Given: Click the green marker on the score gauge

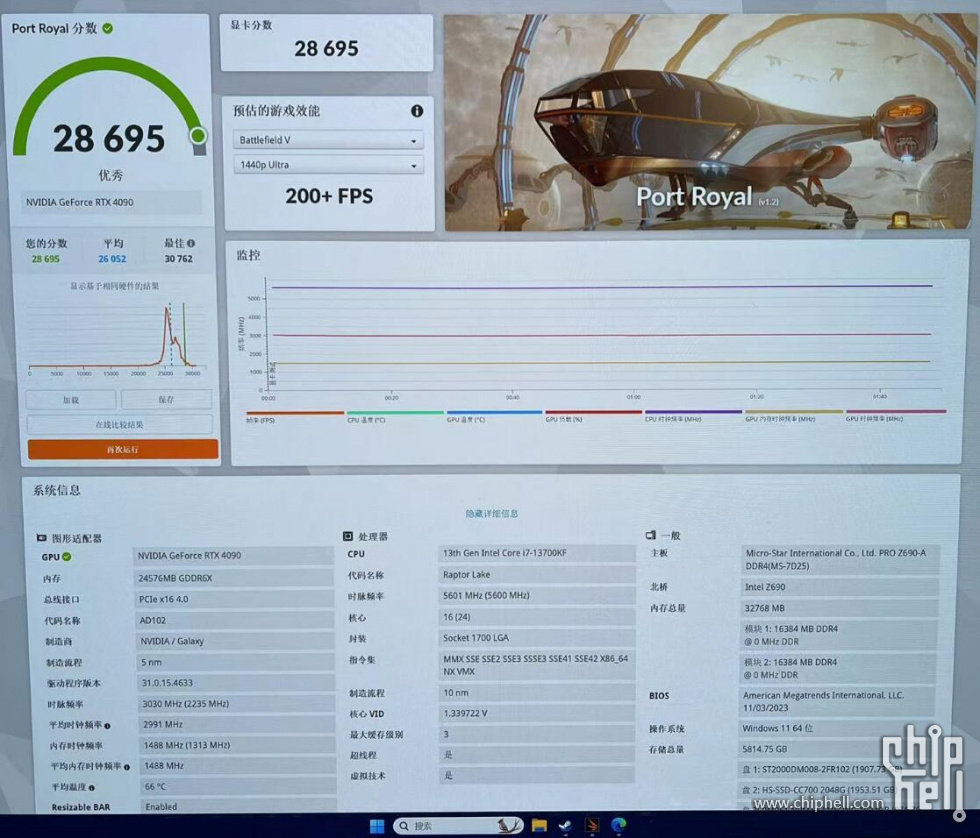Looking at the screenshot, I should point(198,135).
